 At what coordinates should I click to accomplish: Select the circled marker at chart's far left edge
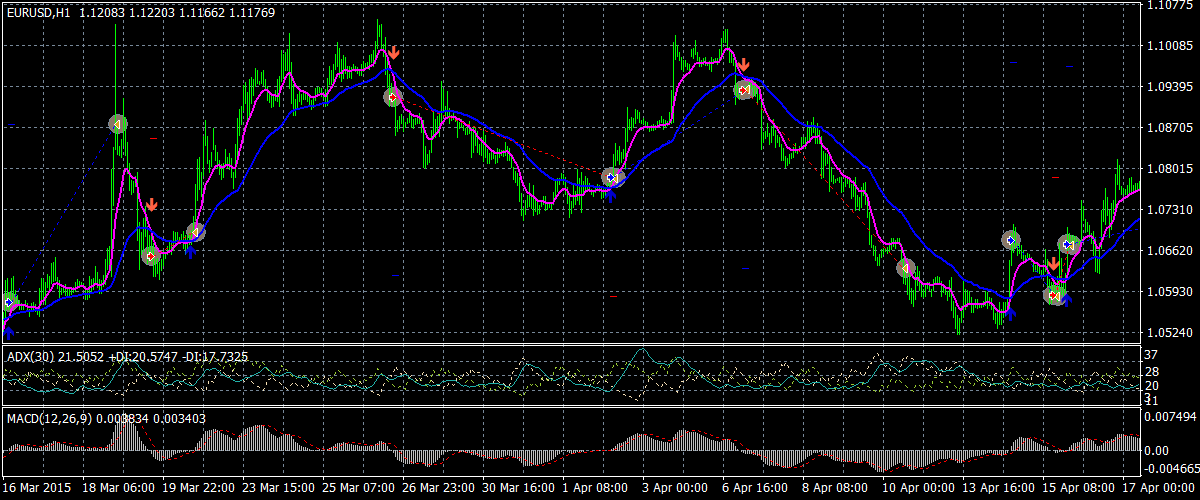coord(9,302)
